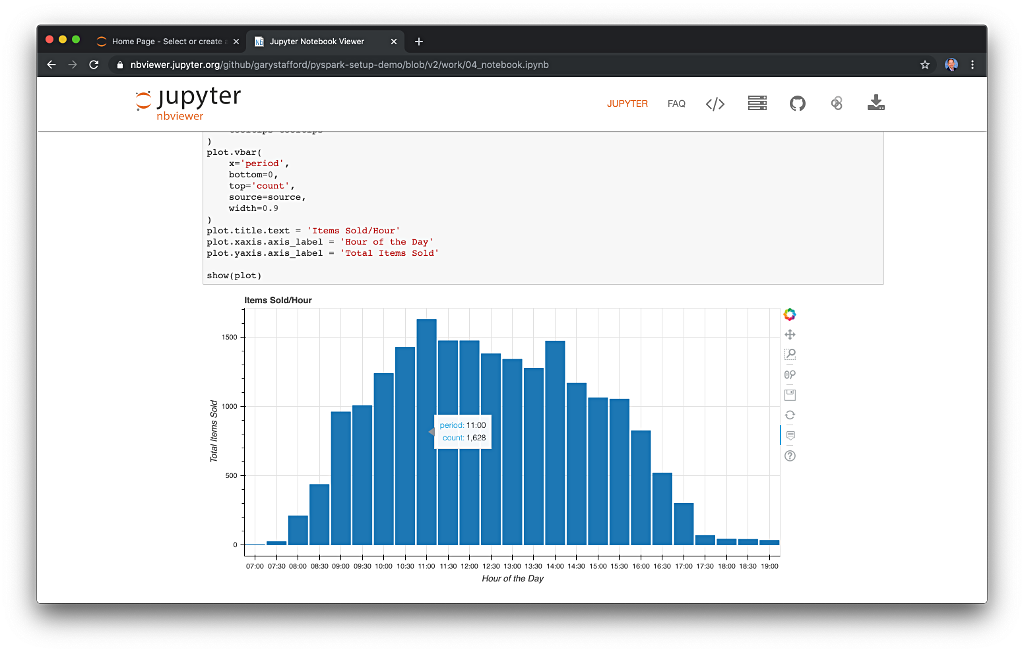The height and width of the screenshot is (652, 1024).
Task: Click the 'show(plot)' code line
Action: coord(234,276)
